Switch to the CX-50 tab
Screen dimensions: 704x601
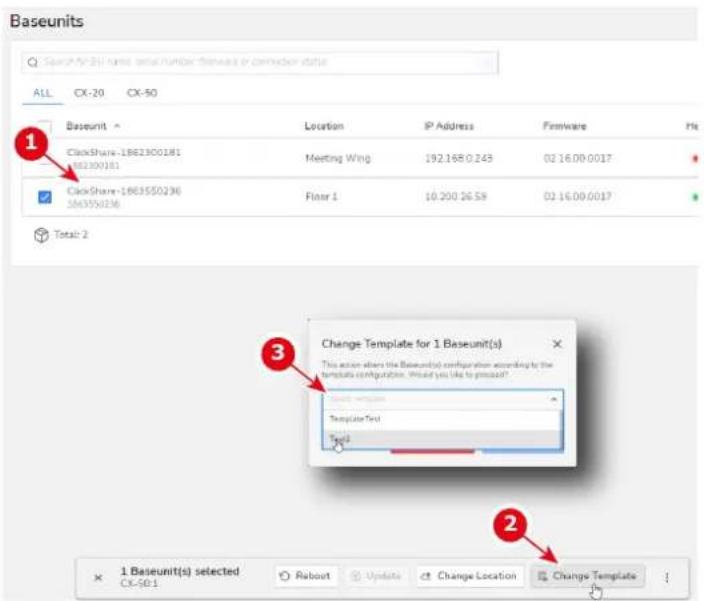point(142,93)
